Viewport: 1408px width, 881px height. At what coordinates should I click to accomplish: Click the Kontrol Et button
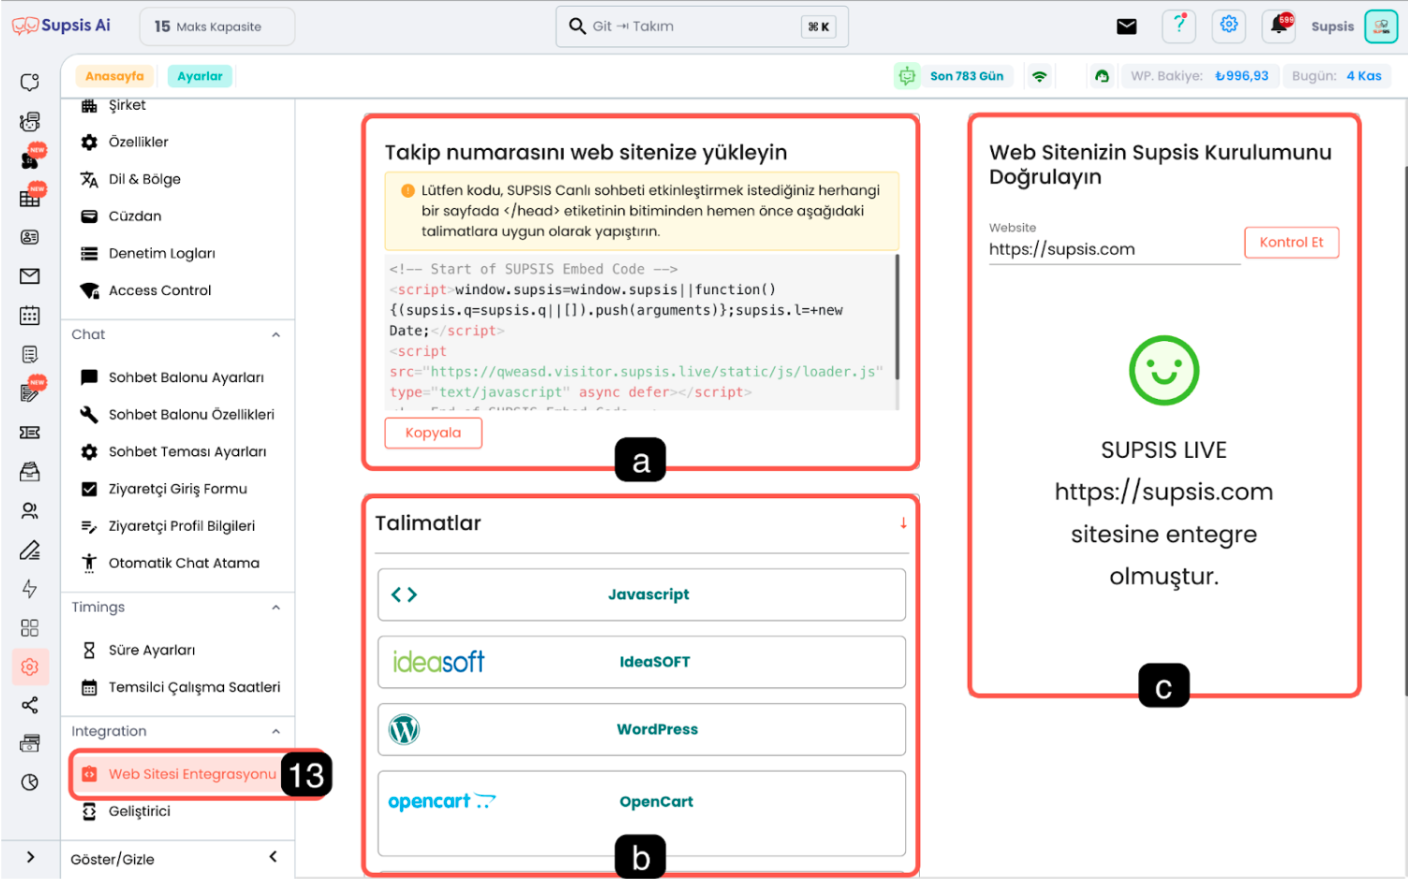[x=1291, y=242]
